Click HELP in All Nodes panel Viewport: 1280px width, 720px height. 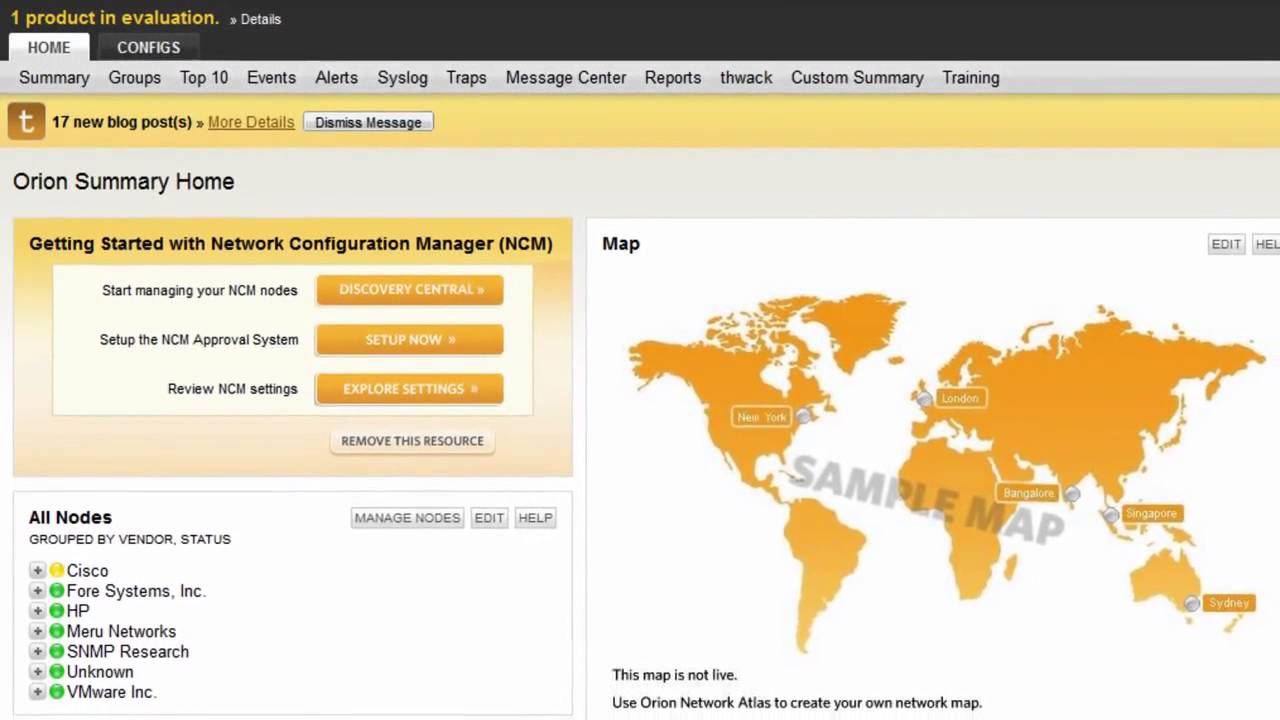(x=535, y=518)
